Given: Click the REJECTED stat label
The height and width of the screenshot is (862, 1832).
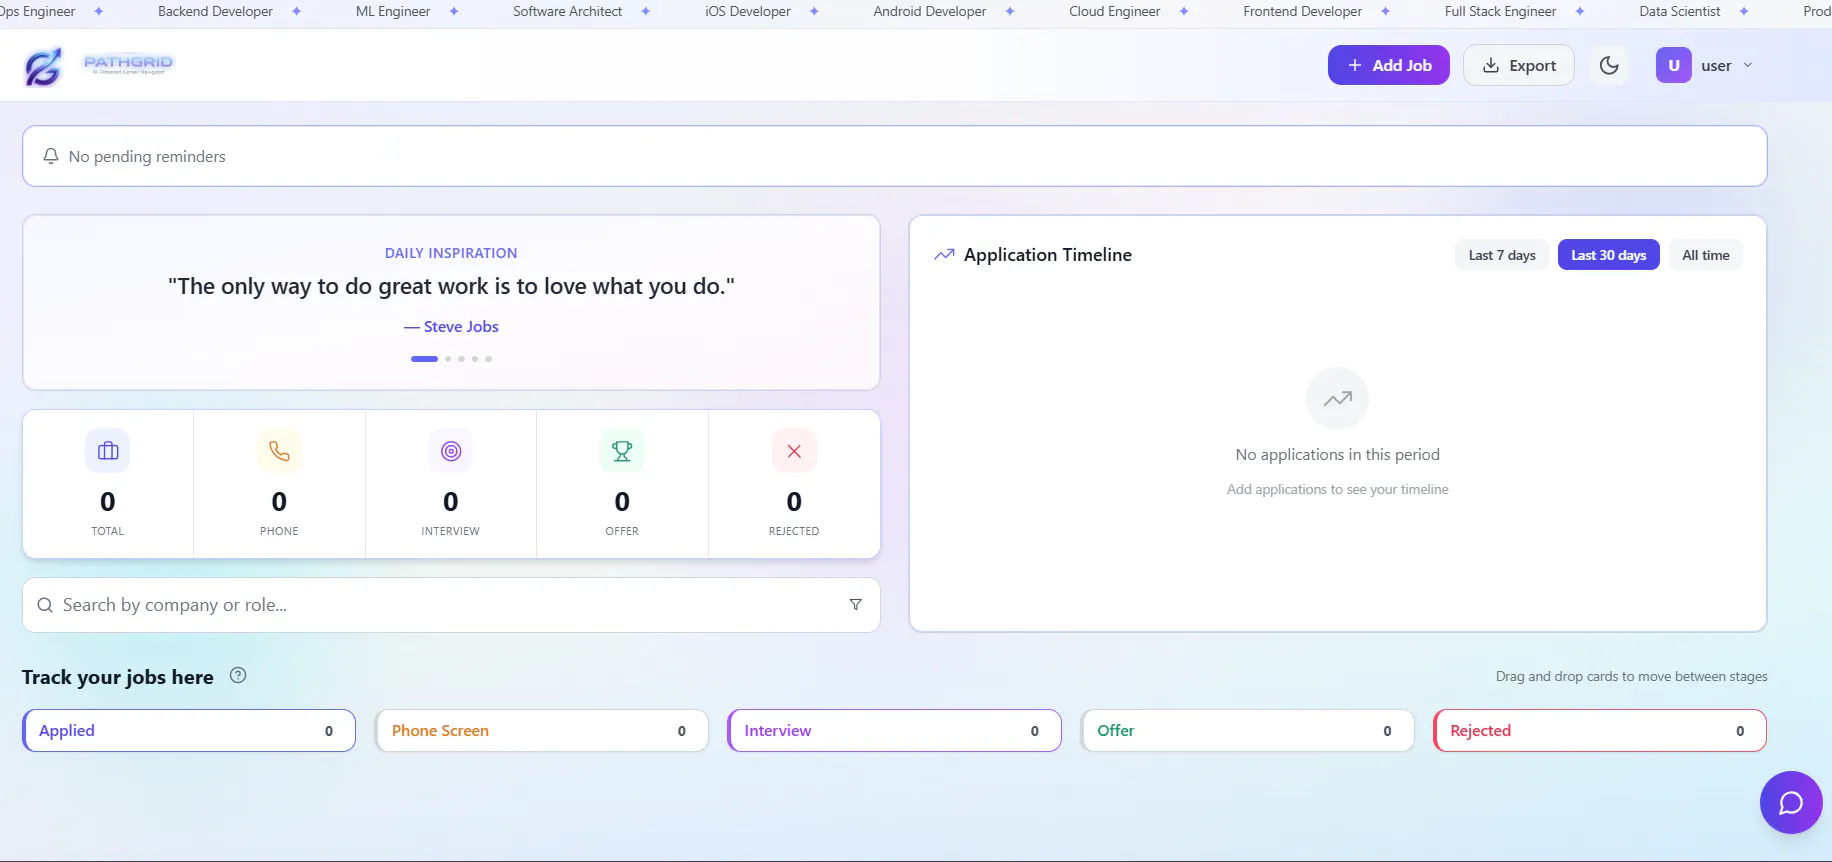Looking at the screenshot, I should [794, 531].
